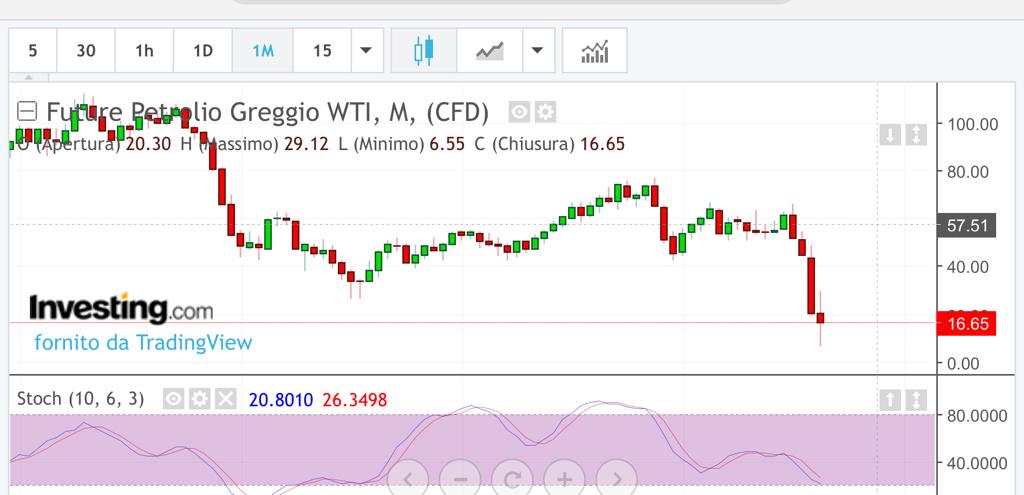
Task: Switch to the 1h timeframe
Action: click(x=144, y=50)
